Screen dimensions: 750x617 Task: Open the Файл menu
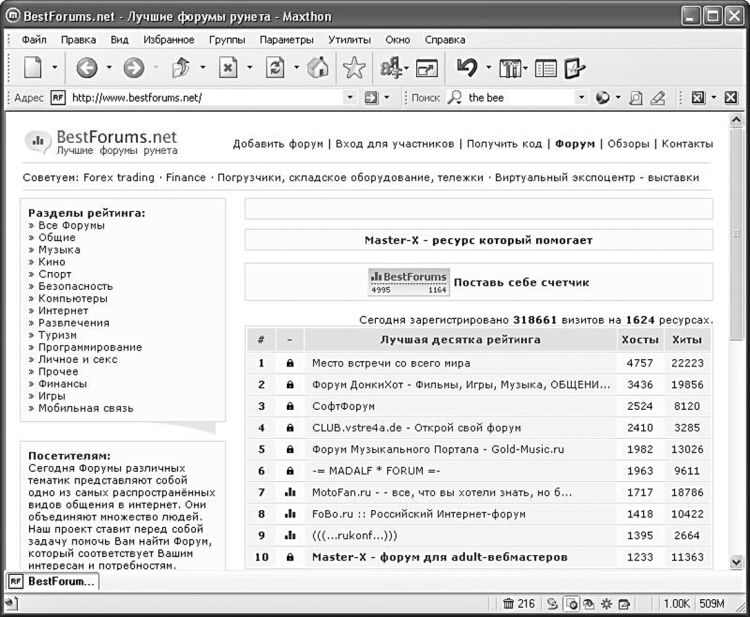(34, 40)
